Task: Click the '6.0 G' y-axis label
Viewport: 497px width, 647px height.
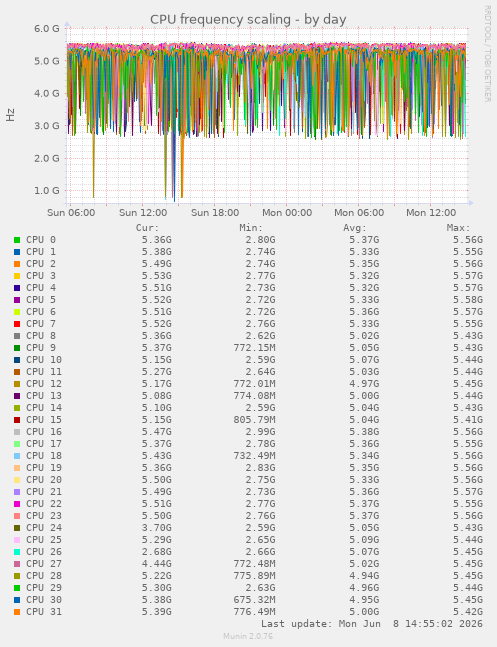Action: (x=47, y=28)
